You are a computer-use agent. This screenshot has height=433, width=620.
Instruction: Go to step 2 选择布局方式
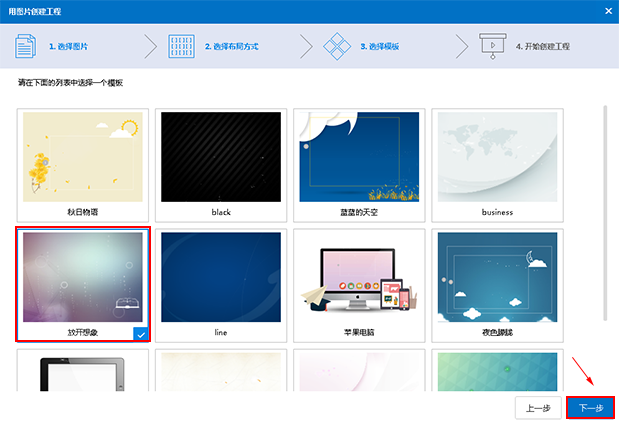[x=232, y=47]
